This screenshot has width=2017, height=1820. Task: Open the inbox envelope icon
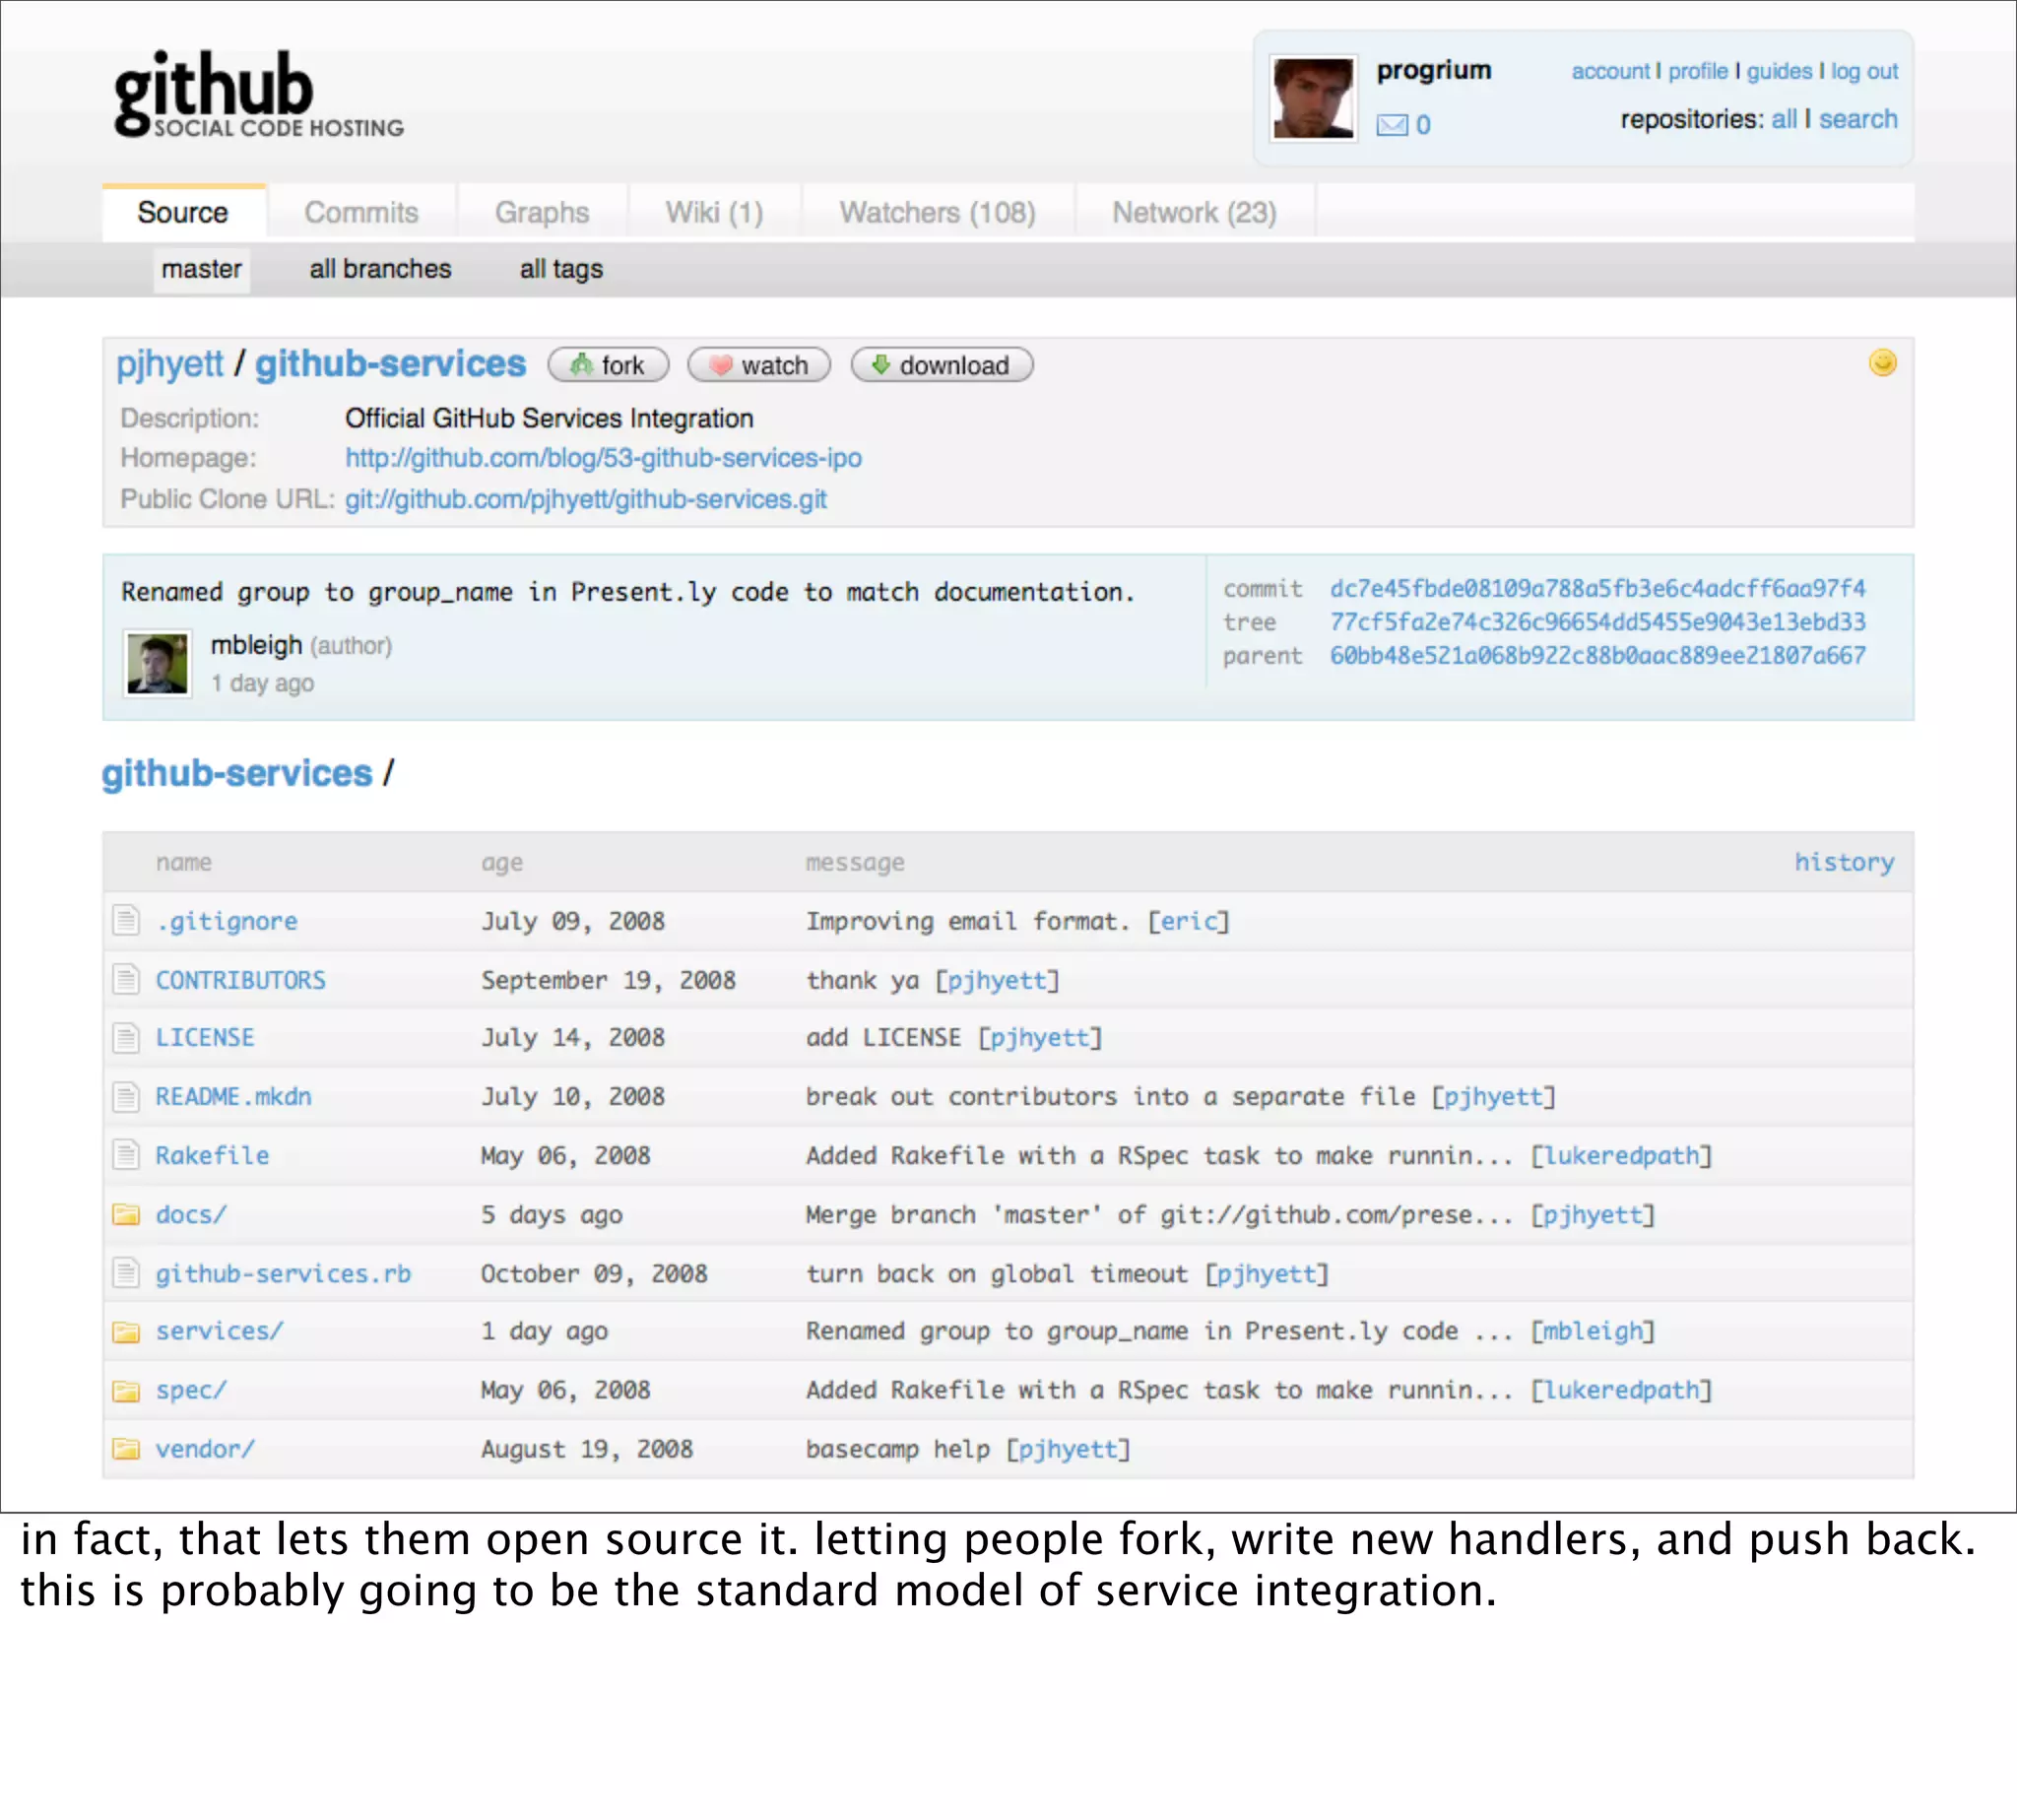[1392, 125]
